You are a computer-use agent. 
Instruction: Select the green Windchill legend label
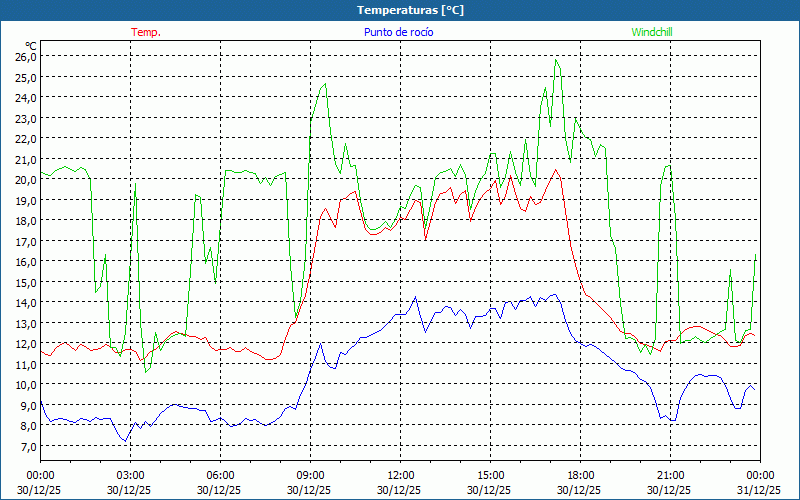[652, 32]
